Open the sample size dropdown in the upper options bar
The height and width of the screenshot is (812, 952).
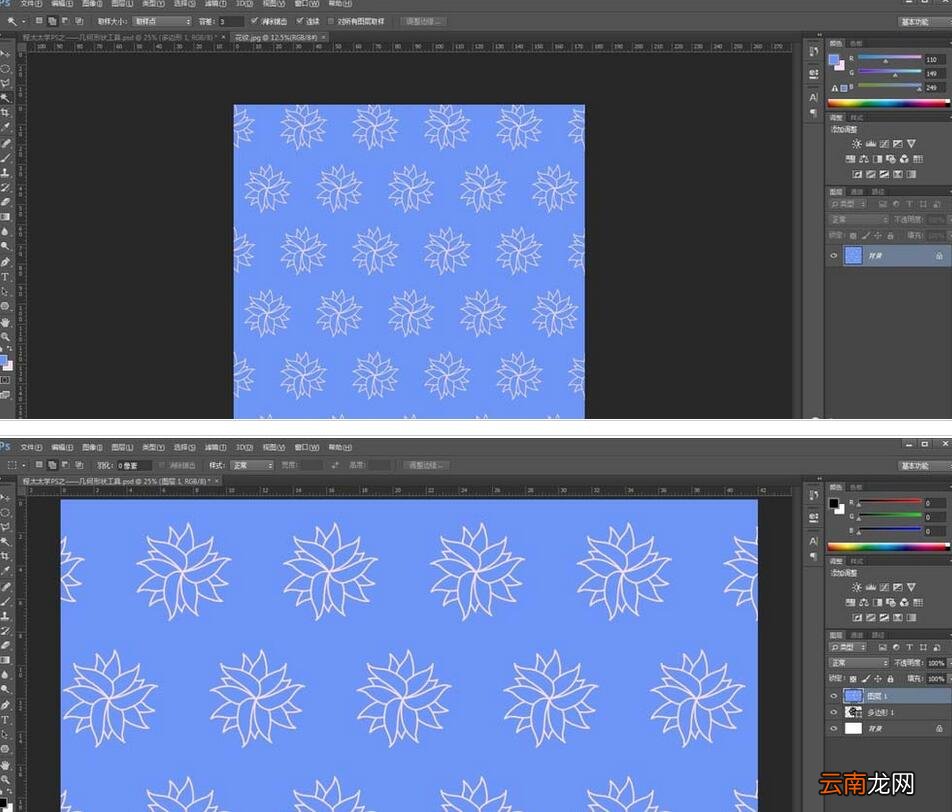click(x=162, y=21)
